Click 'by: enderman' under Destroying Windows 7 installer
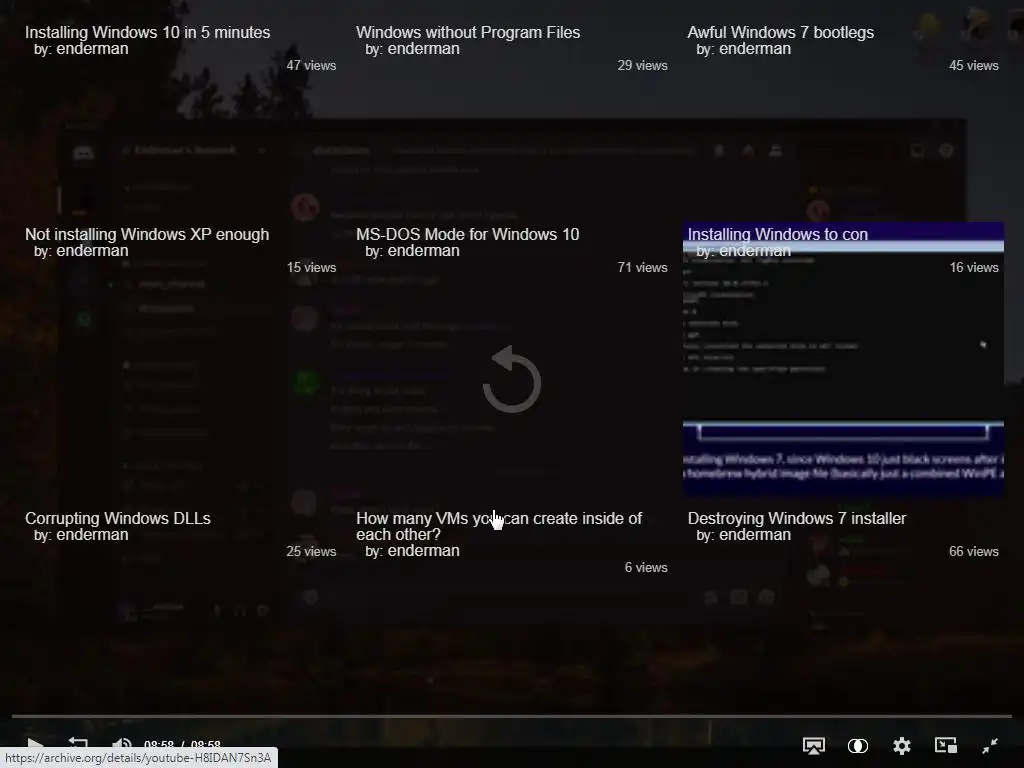Screen dimensions: 1024x768 (x=743, y=535)
